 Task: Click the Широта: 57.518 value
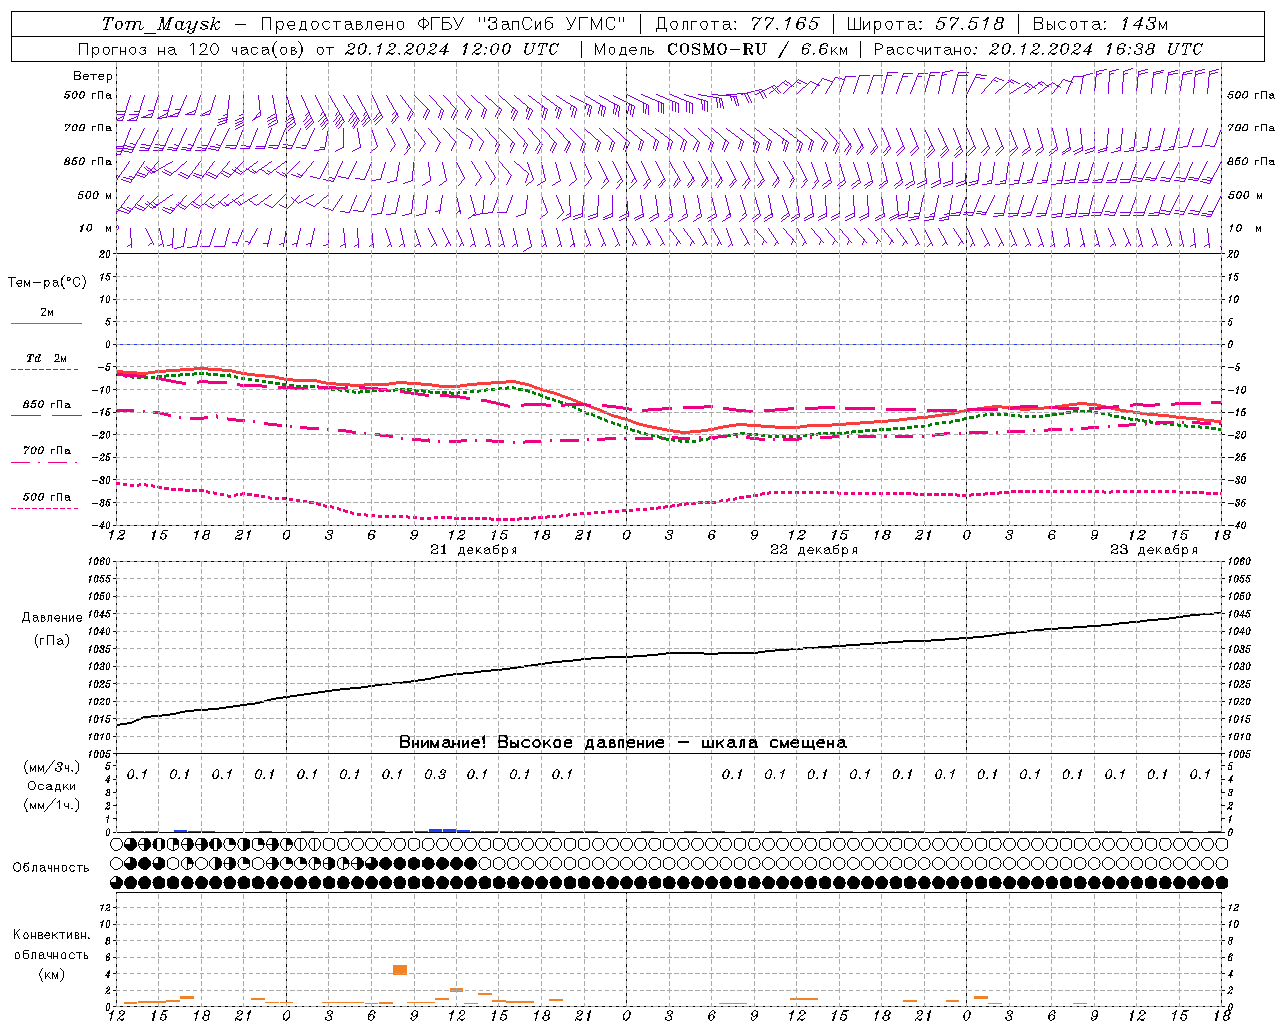click(x=925, y=24)
